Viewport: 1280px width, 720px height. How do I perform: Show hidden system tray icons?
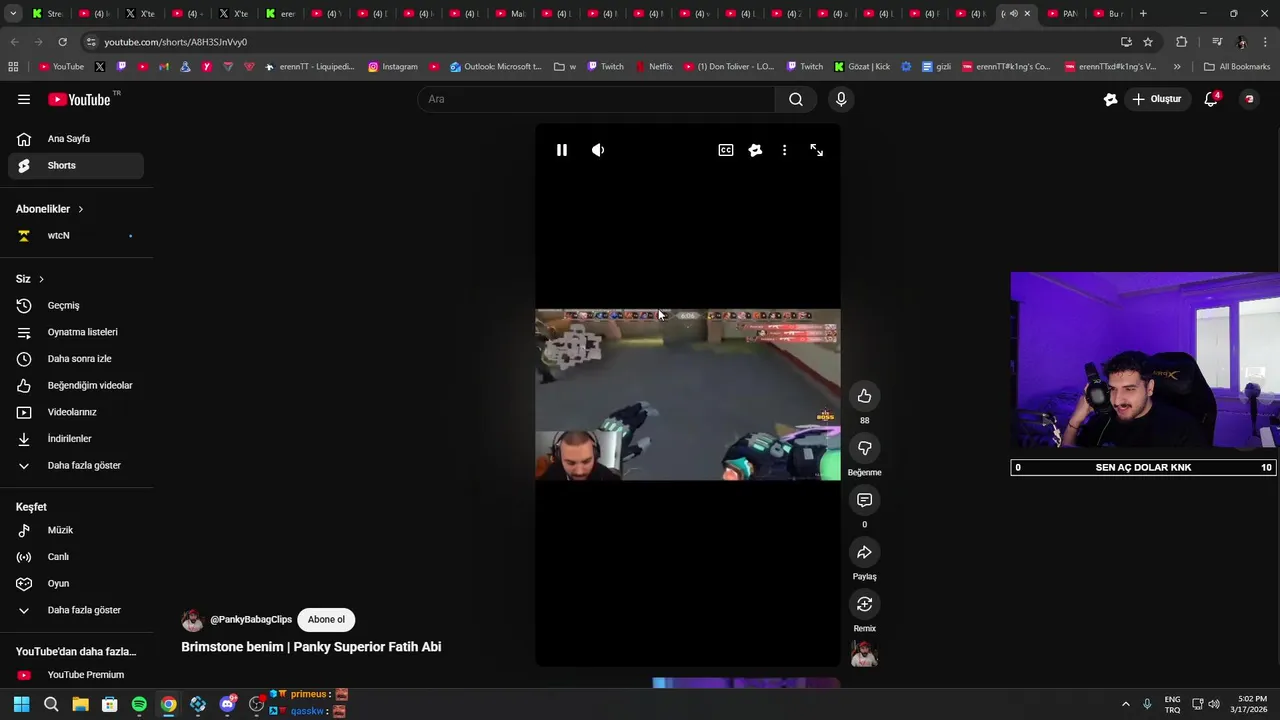coord(1125,704)
